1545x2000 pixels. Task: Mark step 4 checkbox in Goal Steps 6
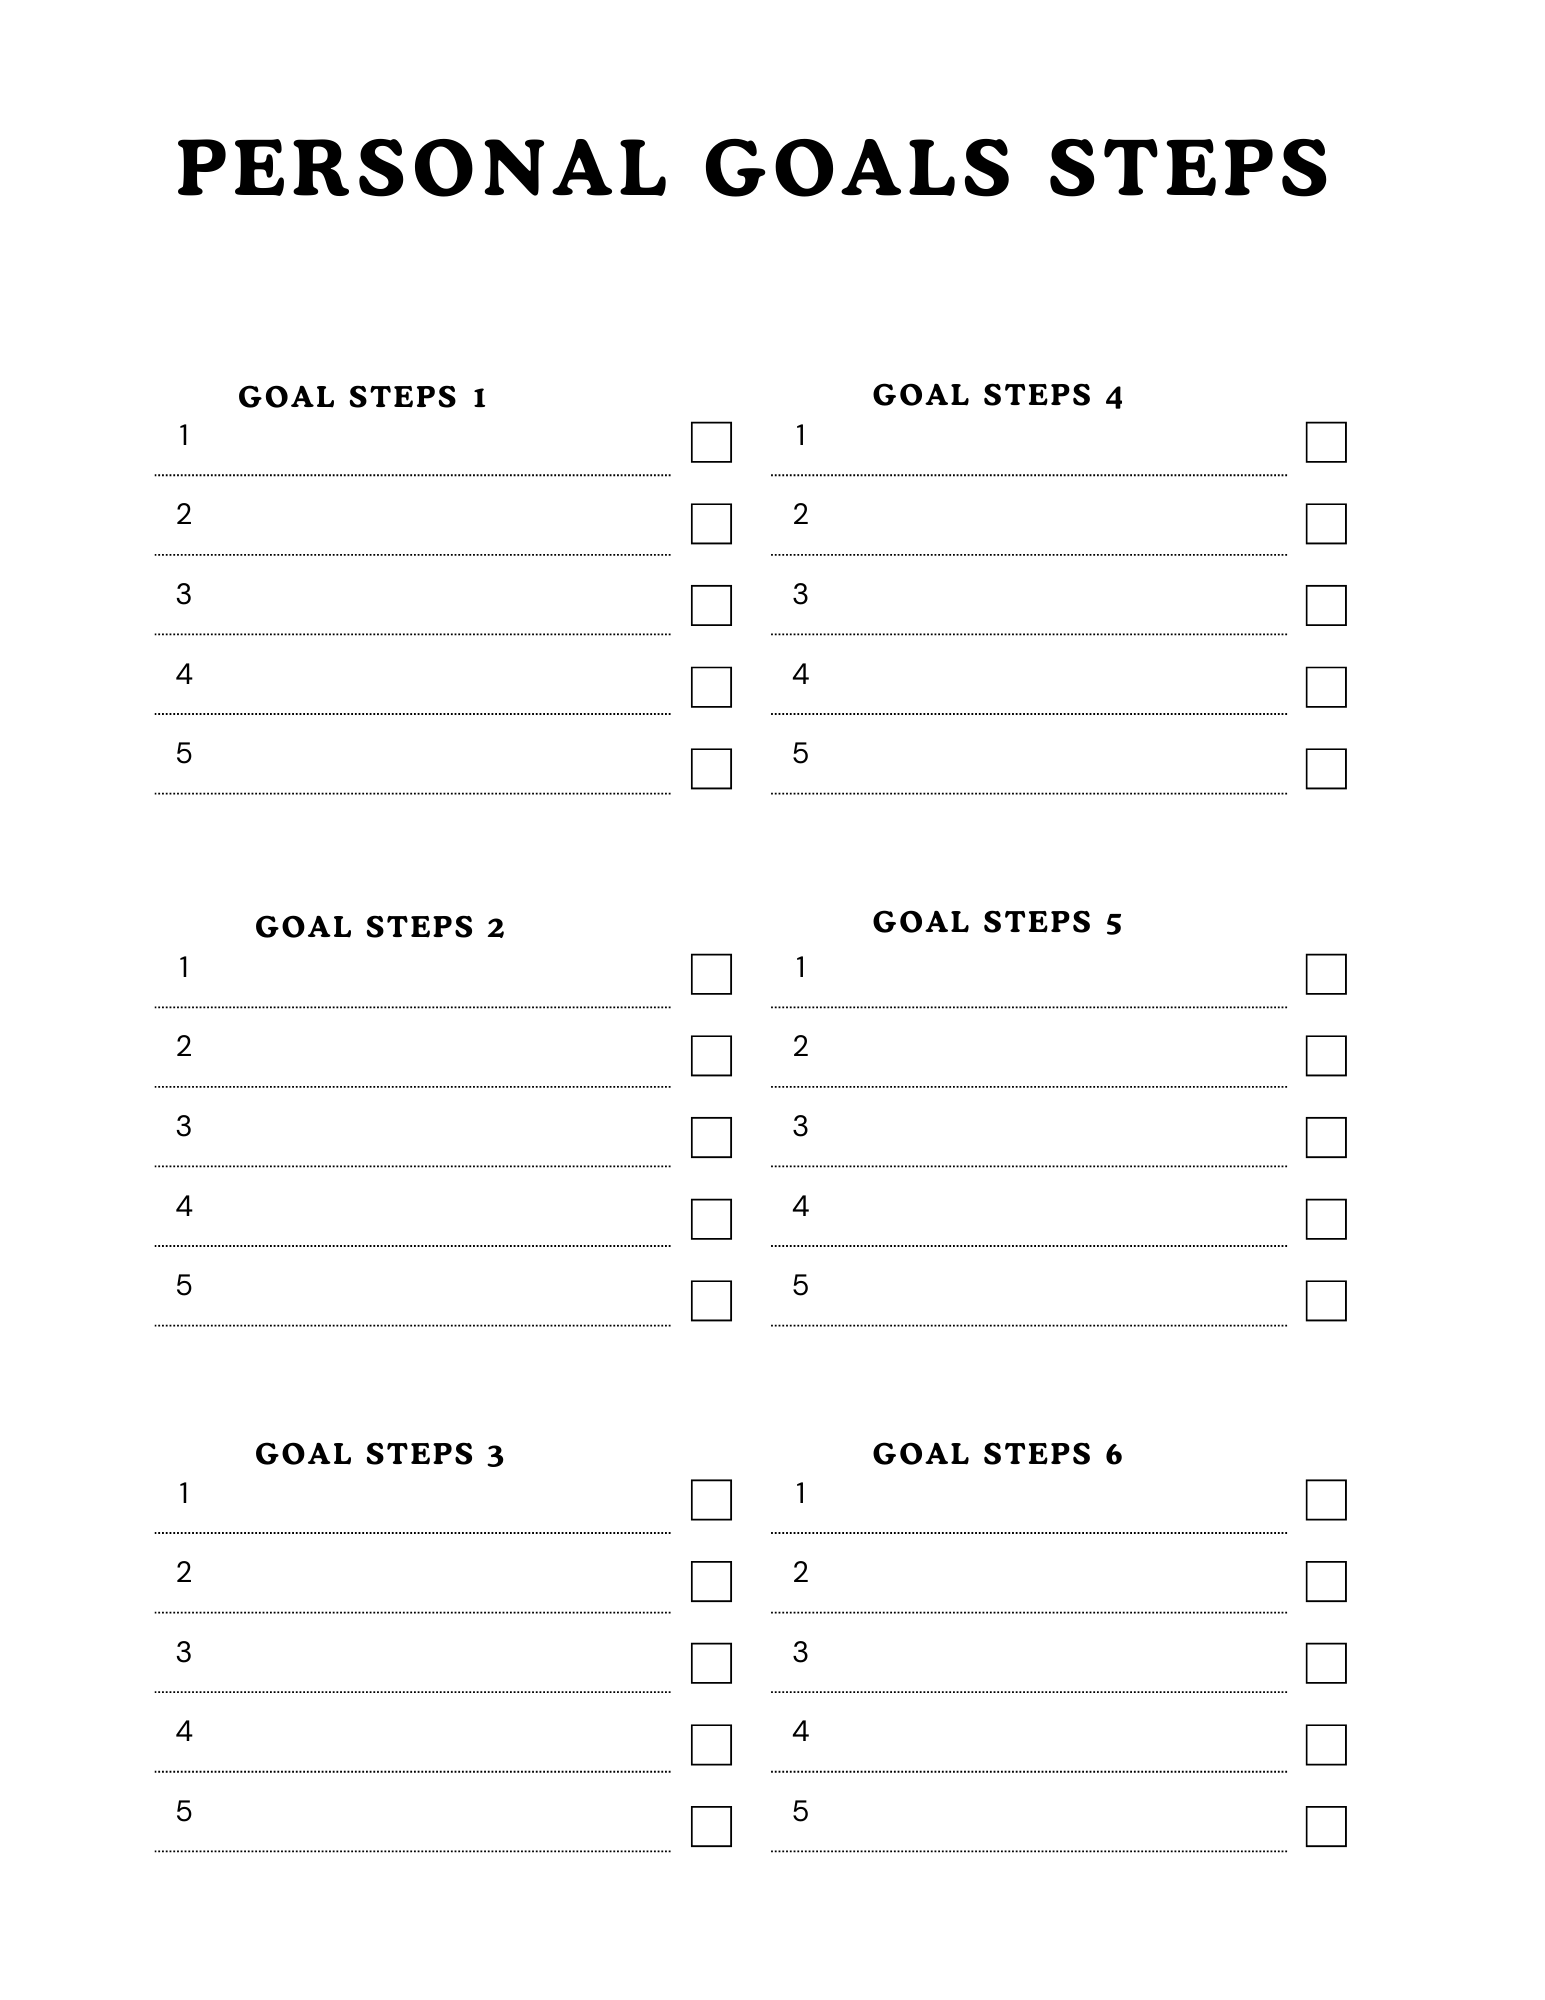point(1326,1745)
